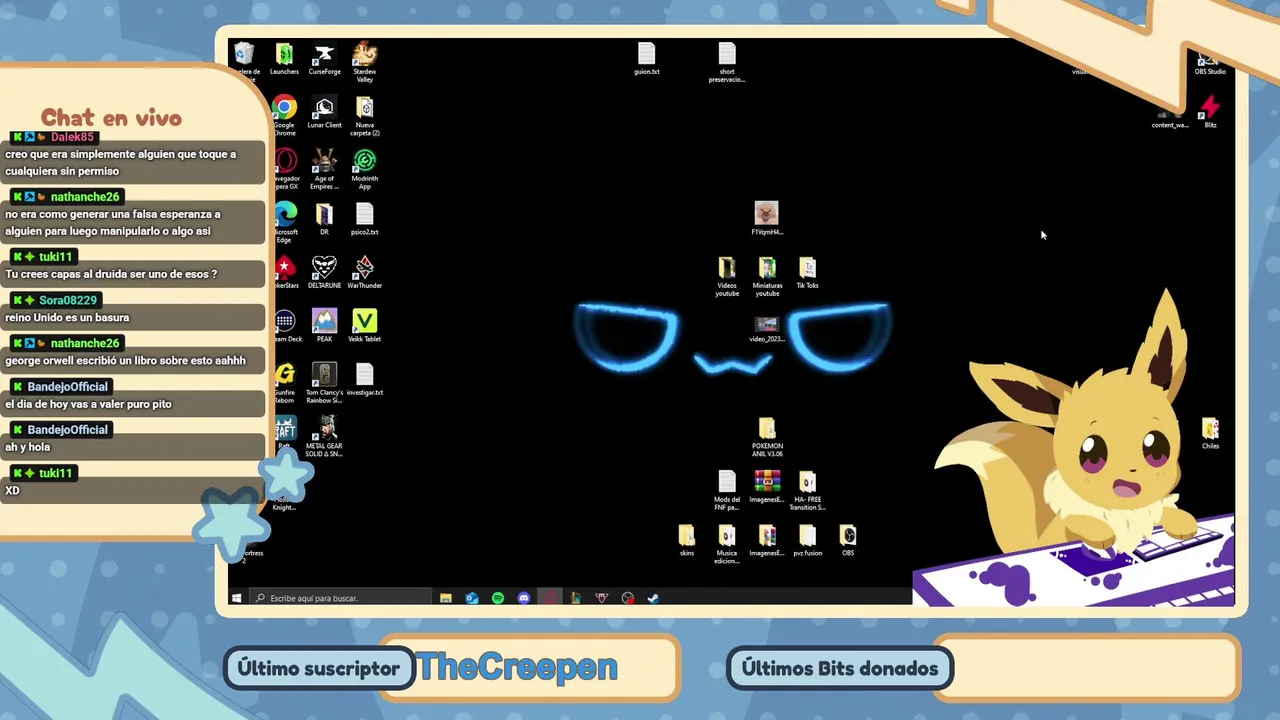
Task: Click tuki11 name above 'XD' message
Action: click(x=55, y=473)
